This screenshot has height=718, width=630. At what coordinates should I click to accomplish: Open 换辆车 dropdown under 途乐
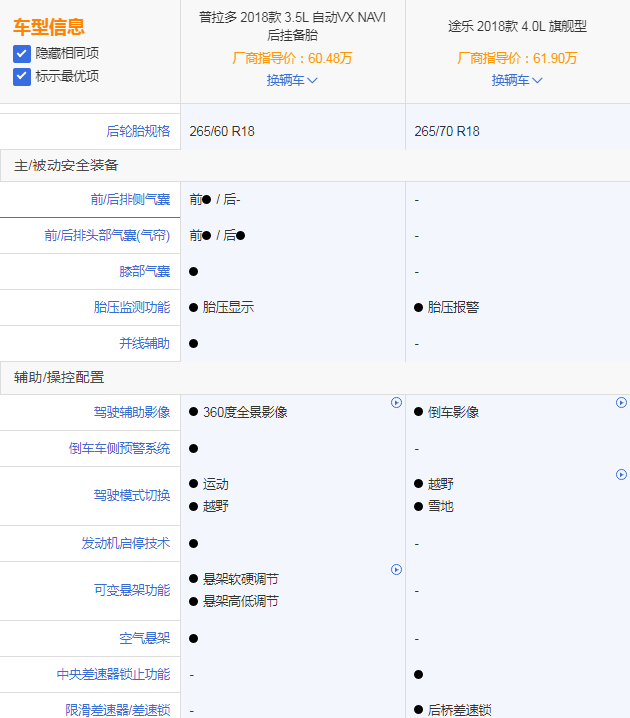pos(517,80)
